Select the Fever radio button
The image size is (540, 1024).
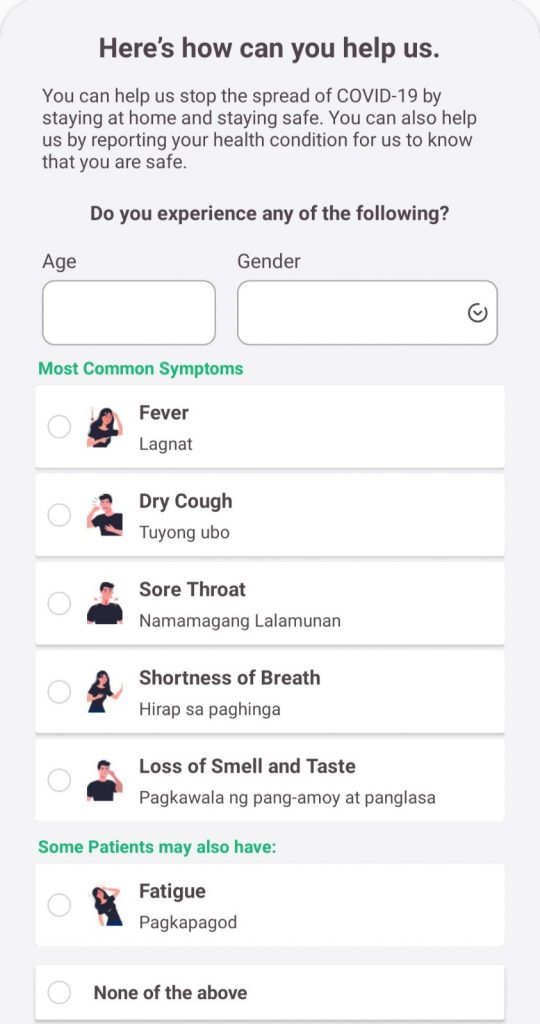[59, 427]
